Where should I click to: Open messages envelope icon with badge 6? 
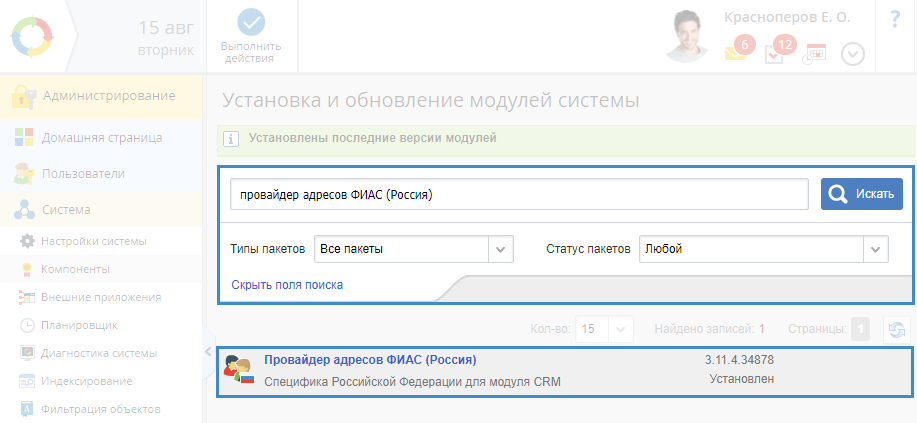(x=736, y=54)
